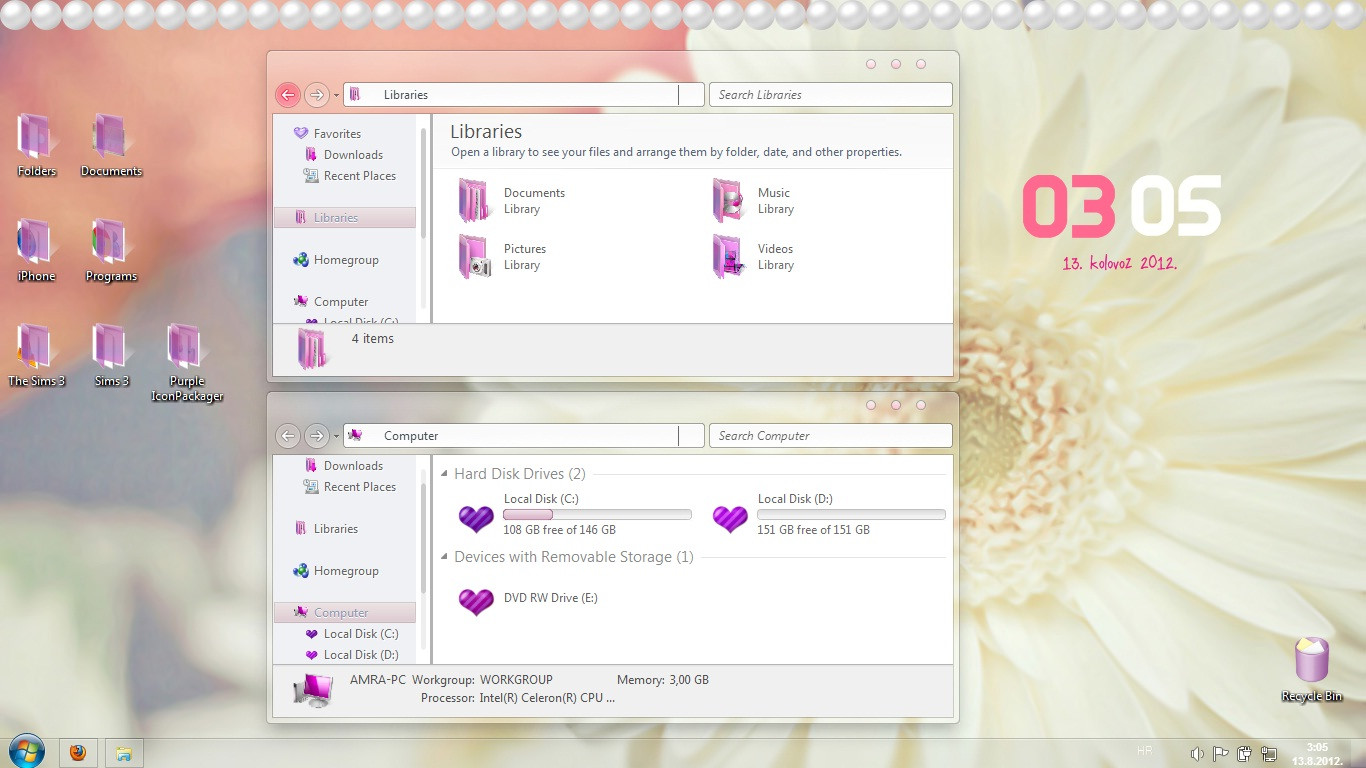This screenshot has width=1366, height=768.
Task: Click '108 GB free of 146 GB' text
Action: 559,530
